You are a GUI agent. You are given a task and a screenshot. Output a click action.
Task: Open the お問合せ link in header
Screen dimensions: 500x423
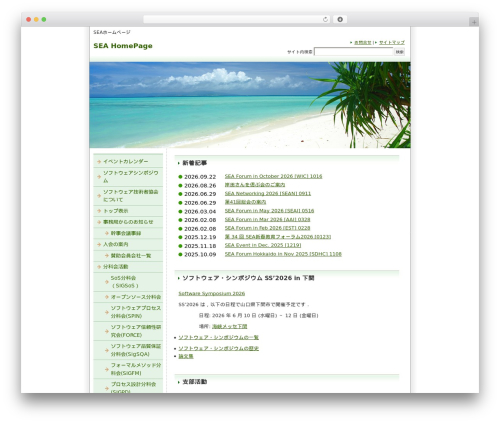tap(363, 42)
